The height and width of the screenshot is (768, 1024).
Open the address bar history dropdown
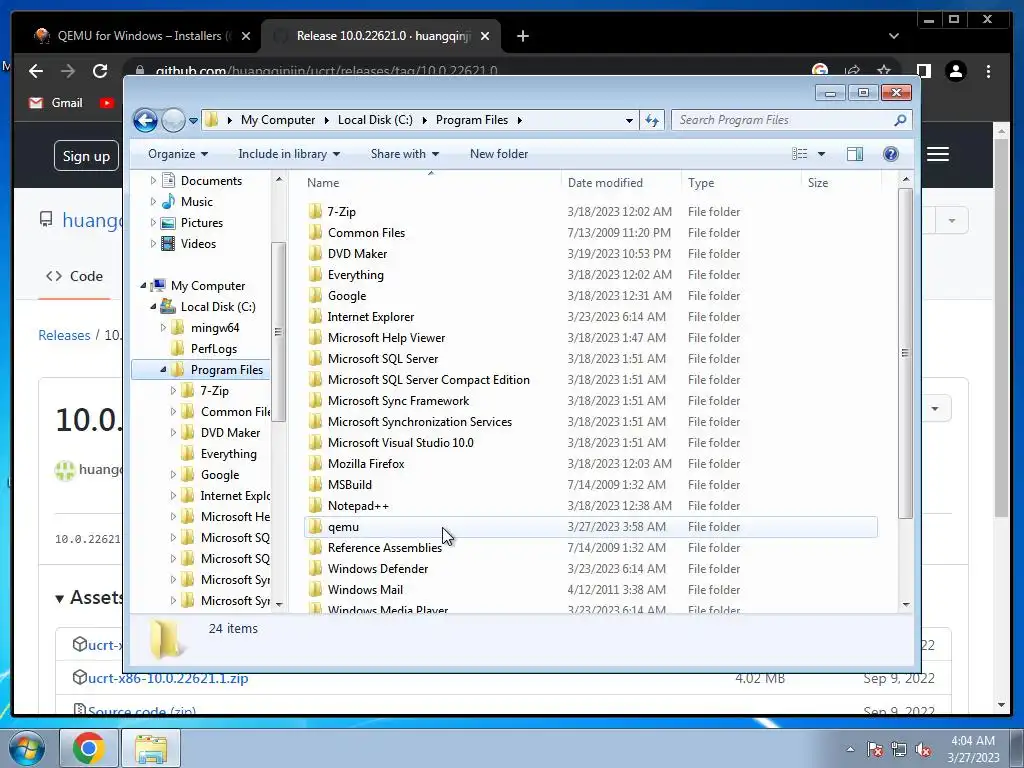[629, 120]
